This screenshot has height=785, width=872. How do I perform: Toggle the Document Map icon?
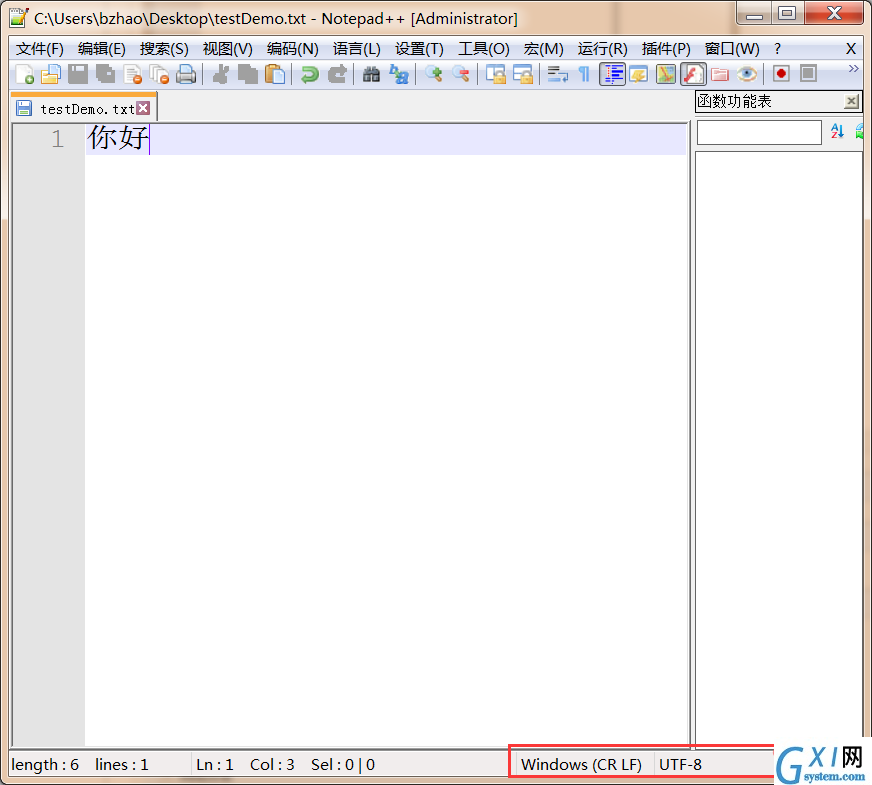pyautogui.click(x=666, y=74)
